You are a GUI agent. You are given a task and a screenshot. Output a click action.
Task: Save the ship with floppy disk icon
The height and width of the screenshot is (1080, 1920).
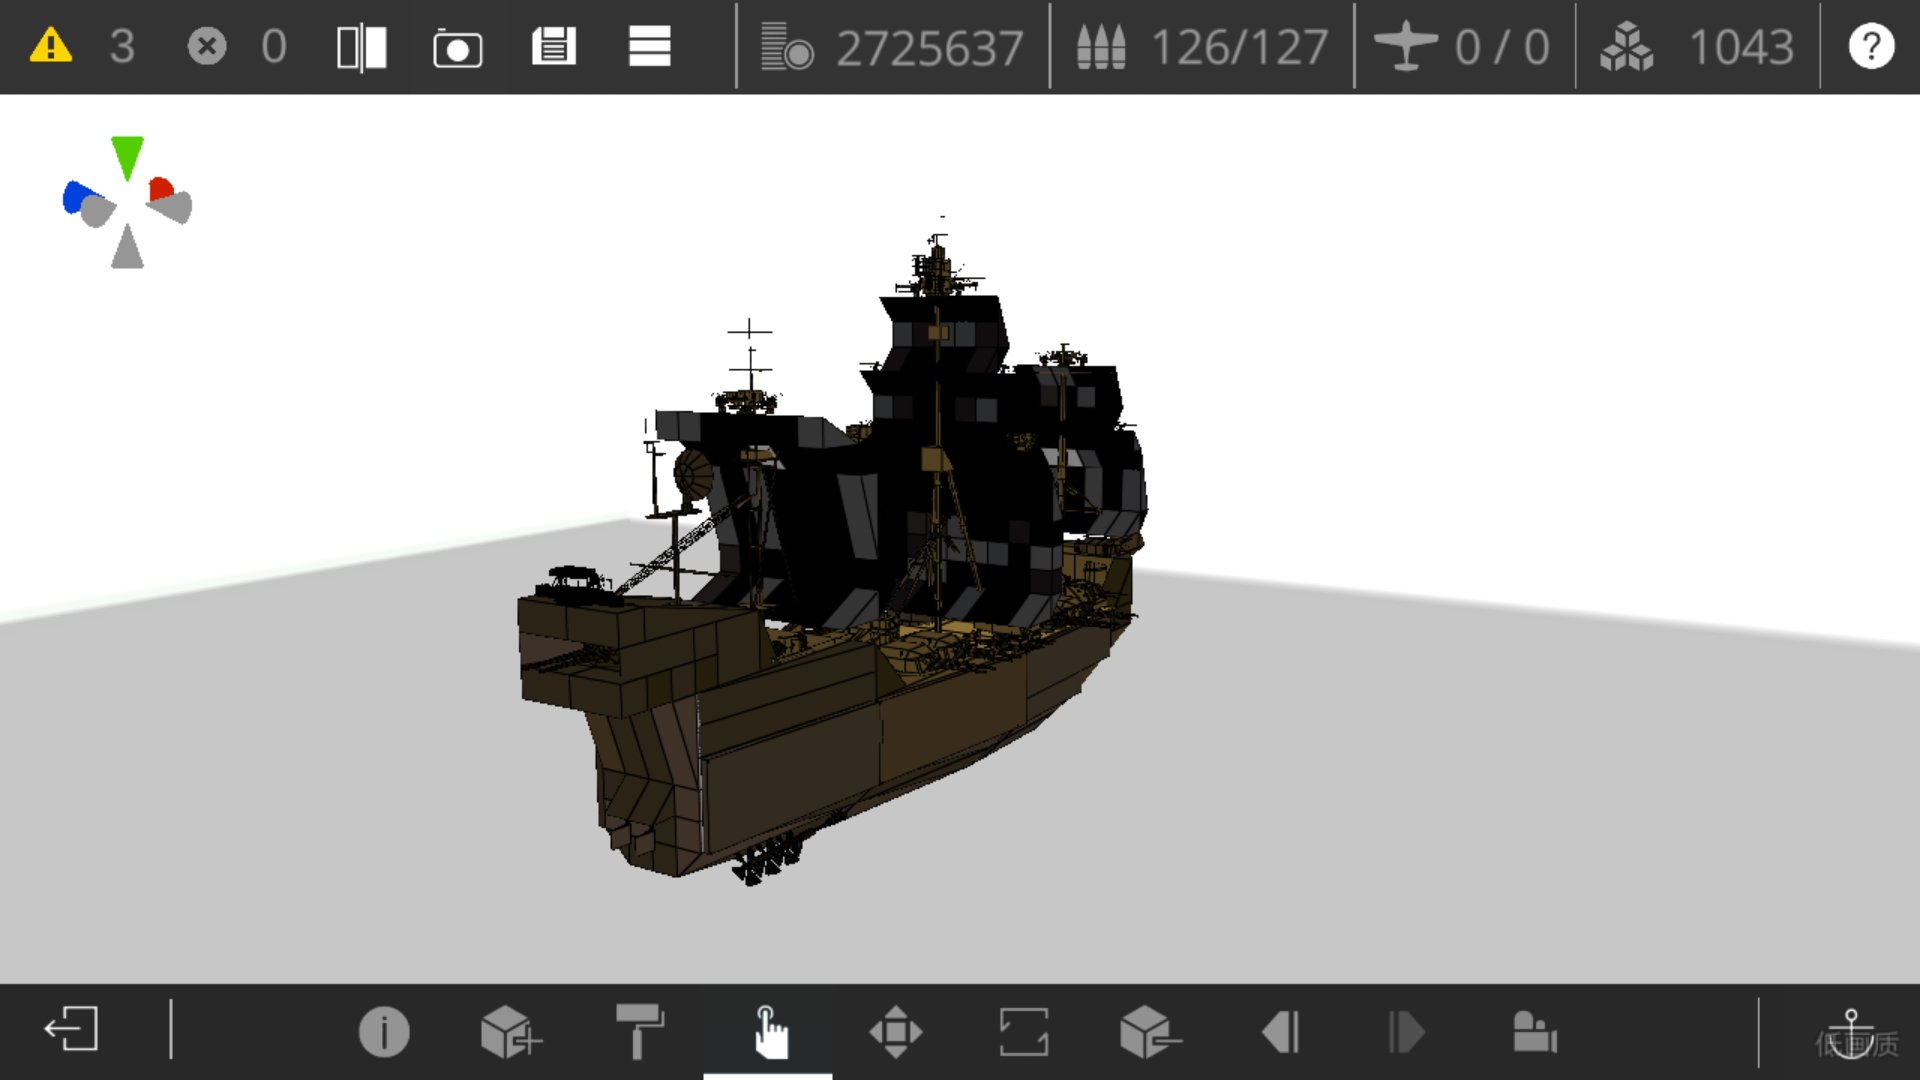coord(553,46)
